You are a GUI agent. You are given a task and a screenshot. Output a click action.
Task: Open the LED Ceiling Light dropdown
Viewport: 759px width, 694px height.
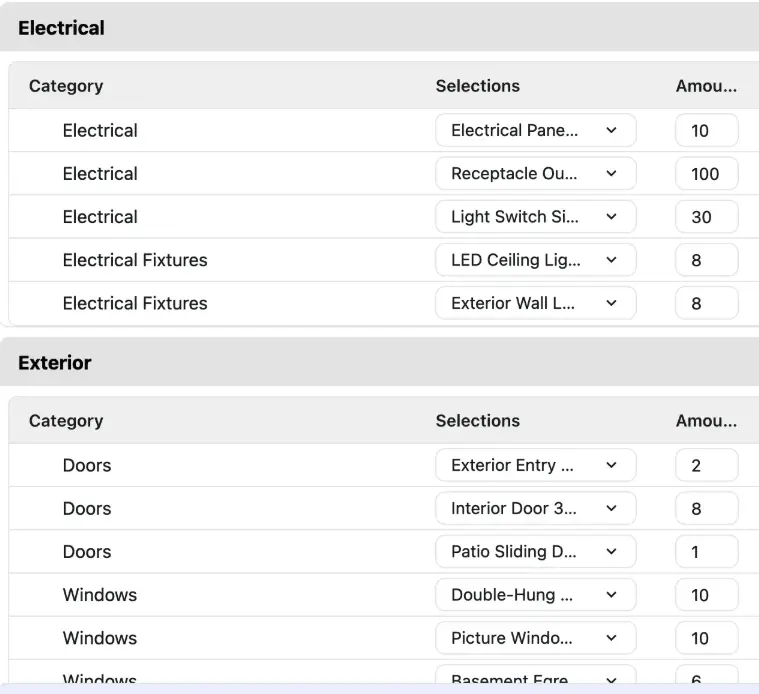[x=535, y=260]
